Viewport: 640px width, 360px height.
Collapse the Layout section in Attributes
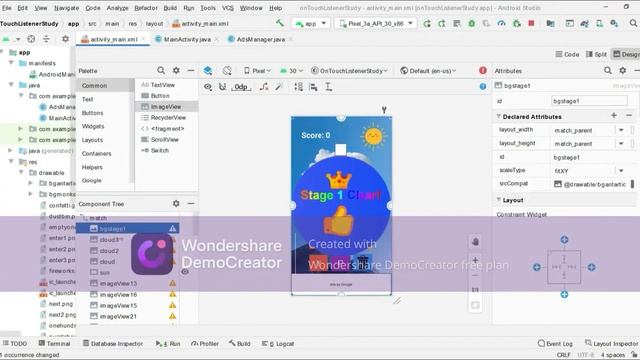click(498, 200)
